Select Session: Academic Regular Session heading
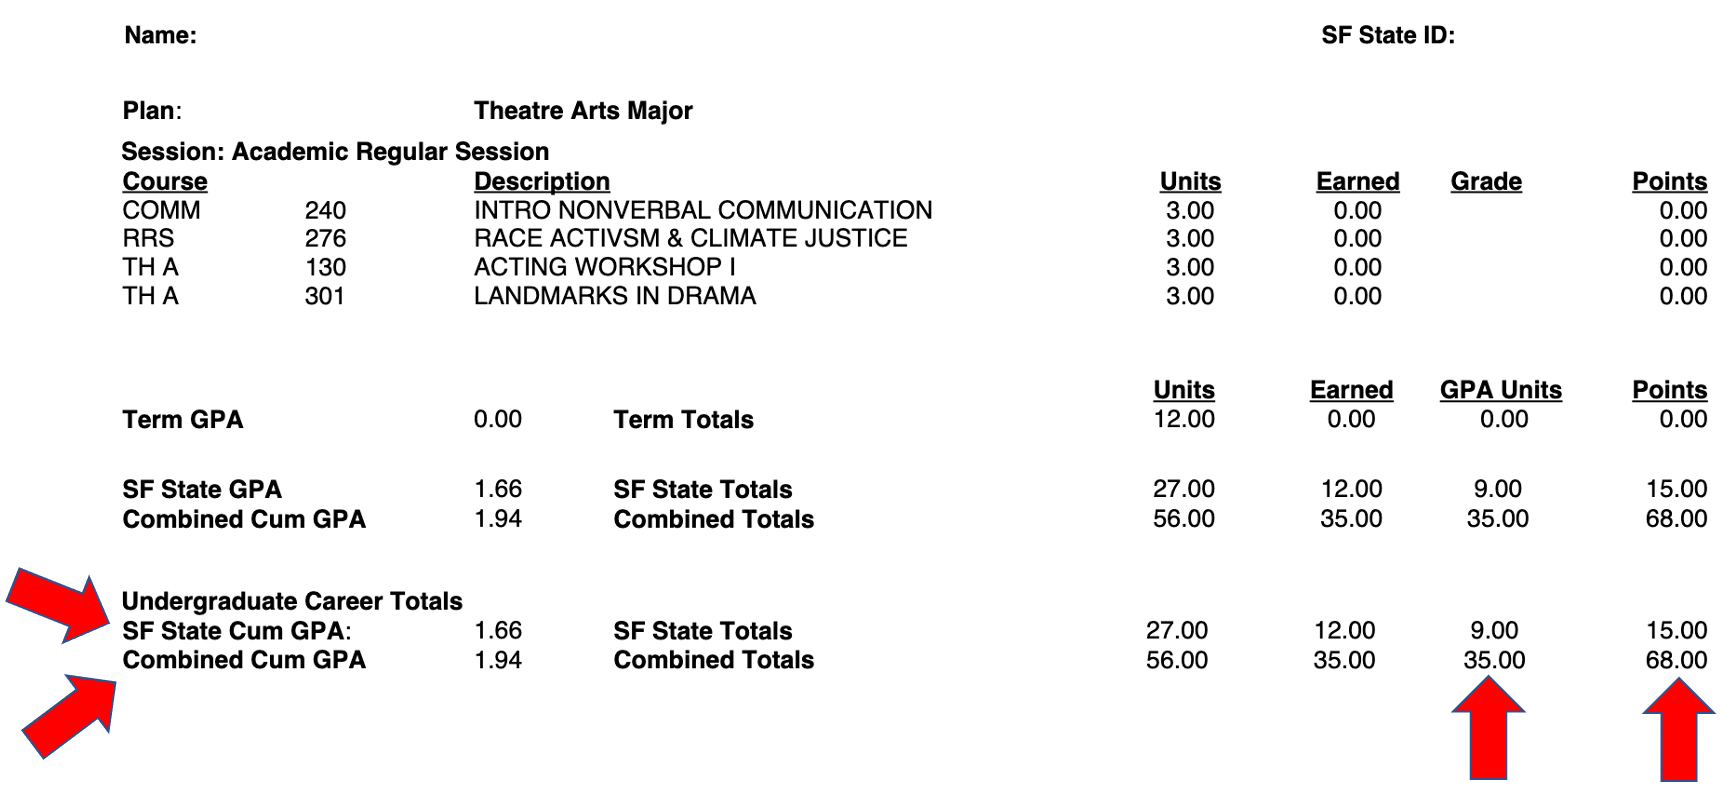The image size is (1736, 810). [335, 152]
